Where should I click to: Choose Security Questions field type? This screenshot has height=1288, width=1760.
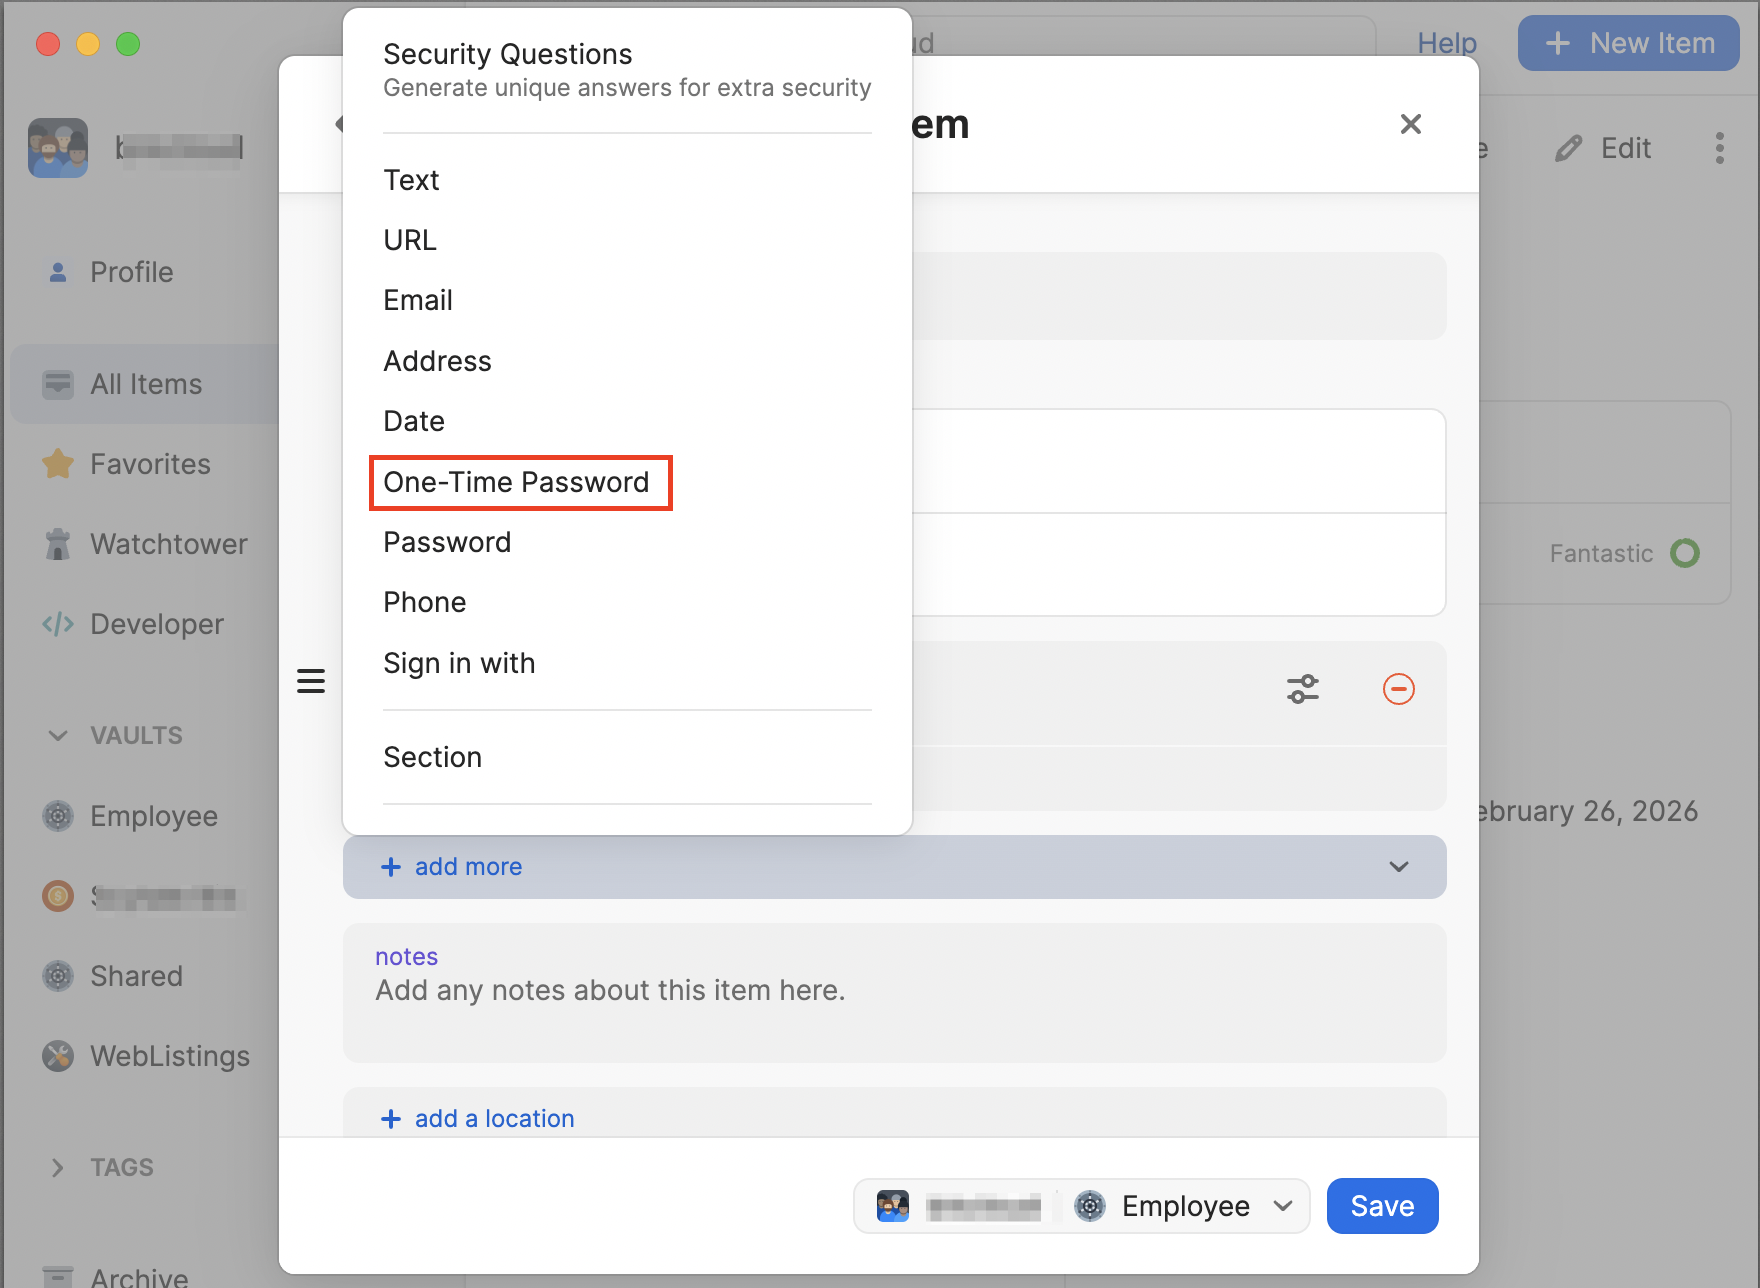point(627,70)
